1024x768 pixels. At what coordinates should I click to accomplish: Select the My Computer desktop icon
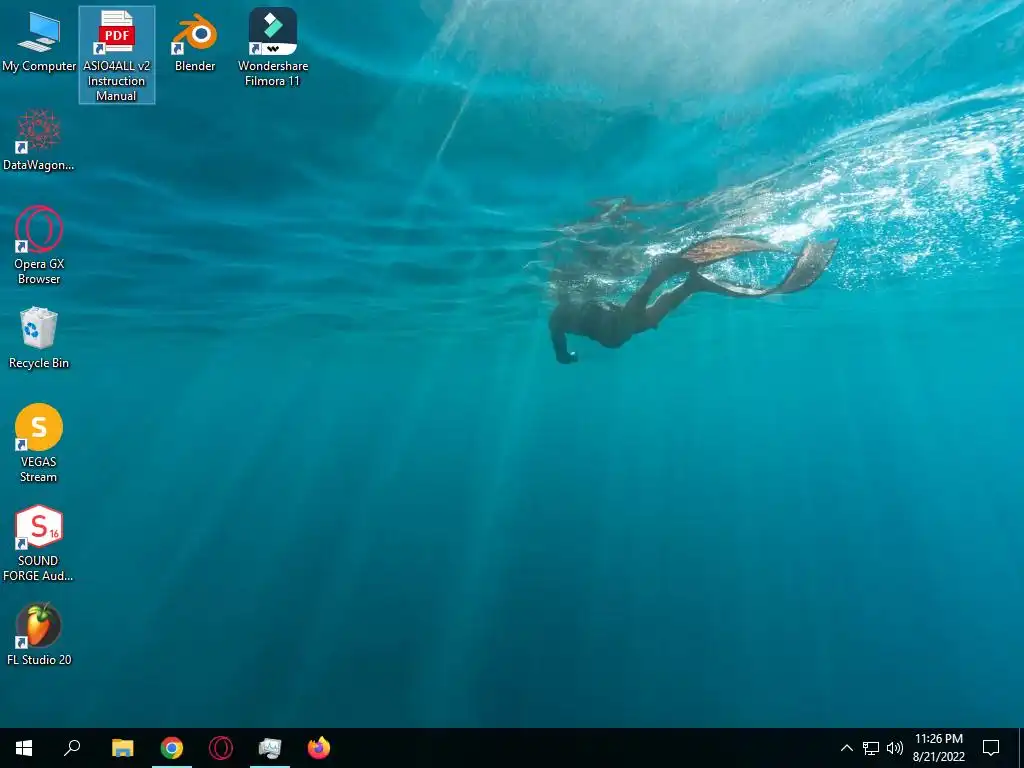(39, 40)
